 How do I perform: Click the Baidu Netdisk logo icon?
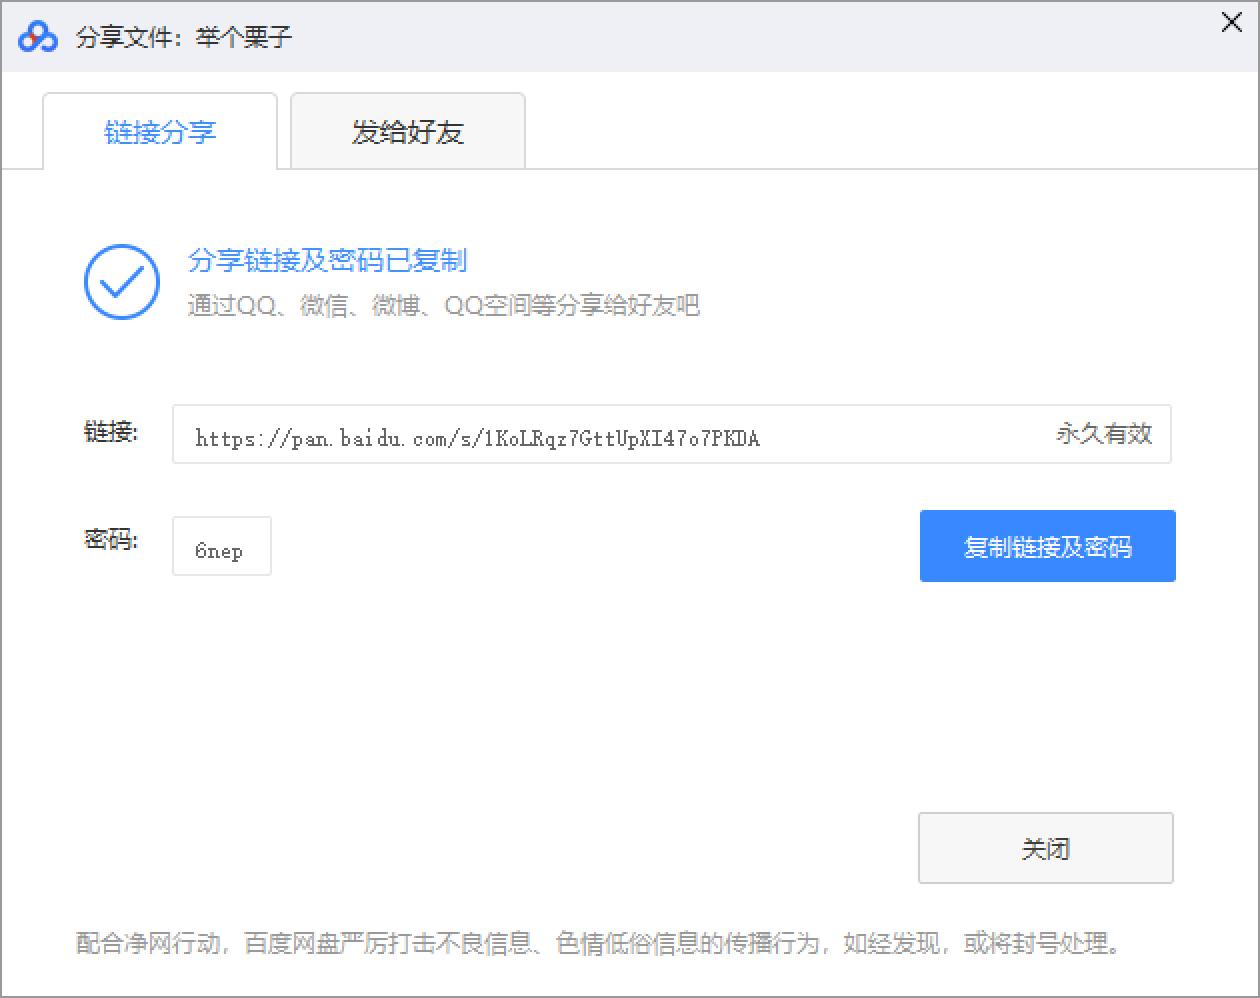(x=38, y=36)
